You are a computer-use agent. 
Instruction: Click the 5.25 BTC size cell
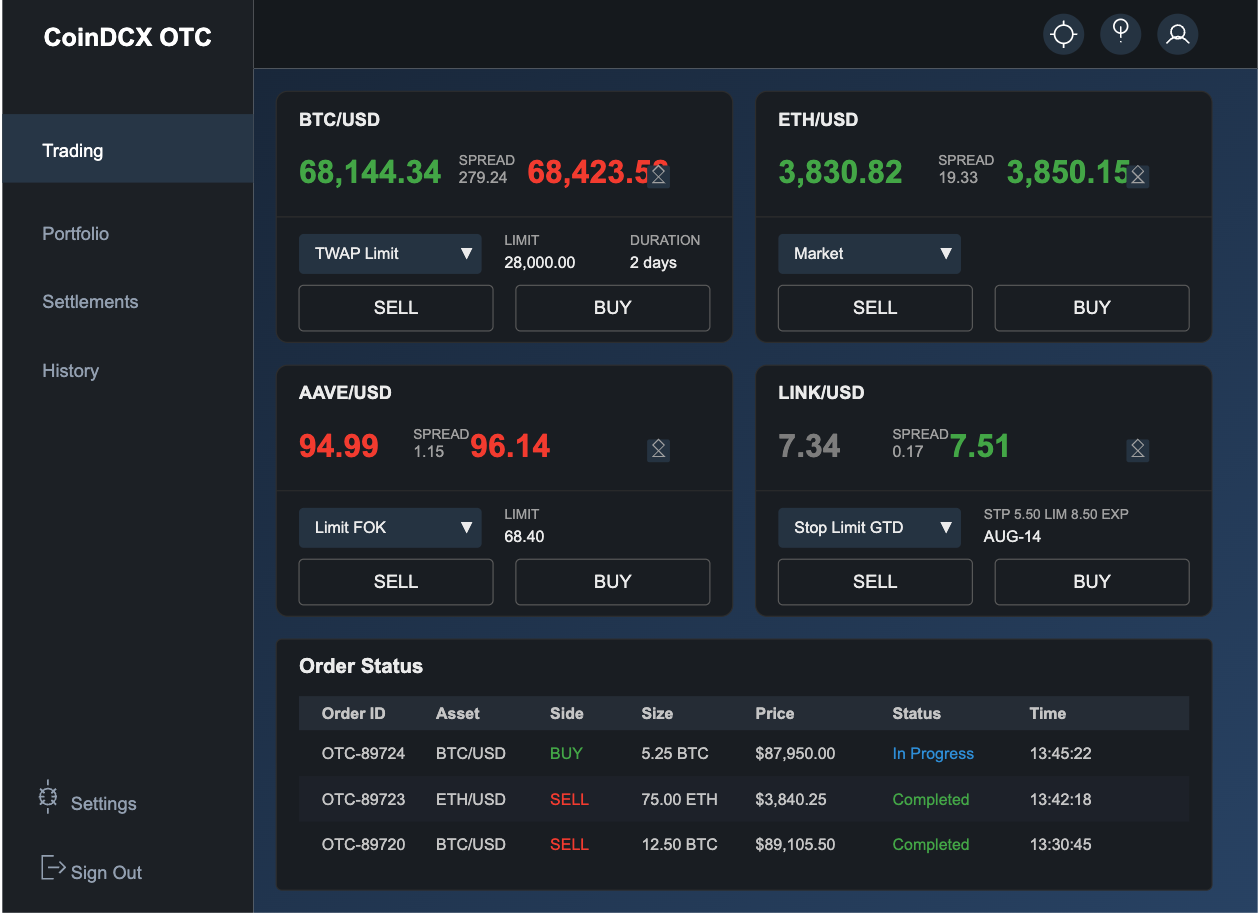pyautogui.click(x=675, y=754)
